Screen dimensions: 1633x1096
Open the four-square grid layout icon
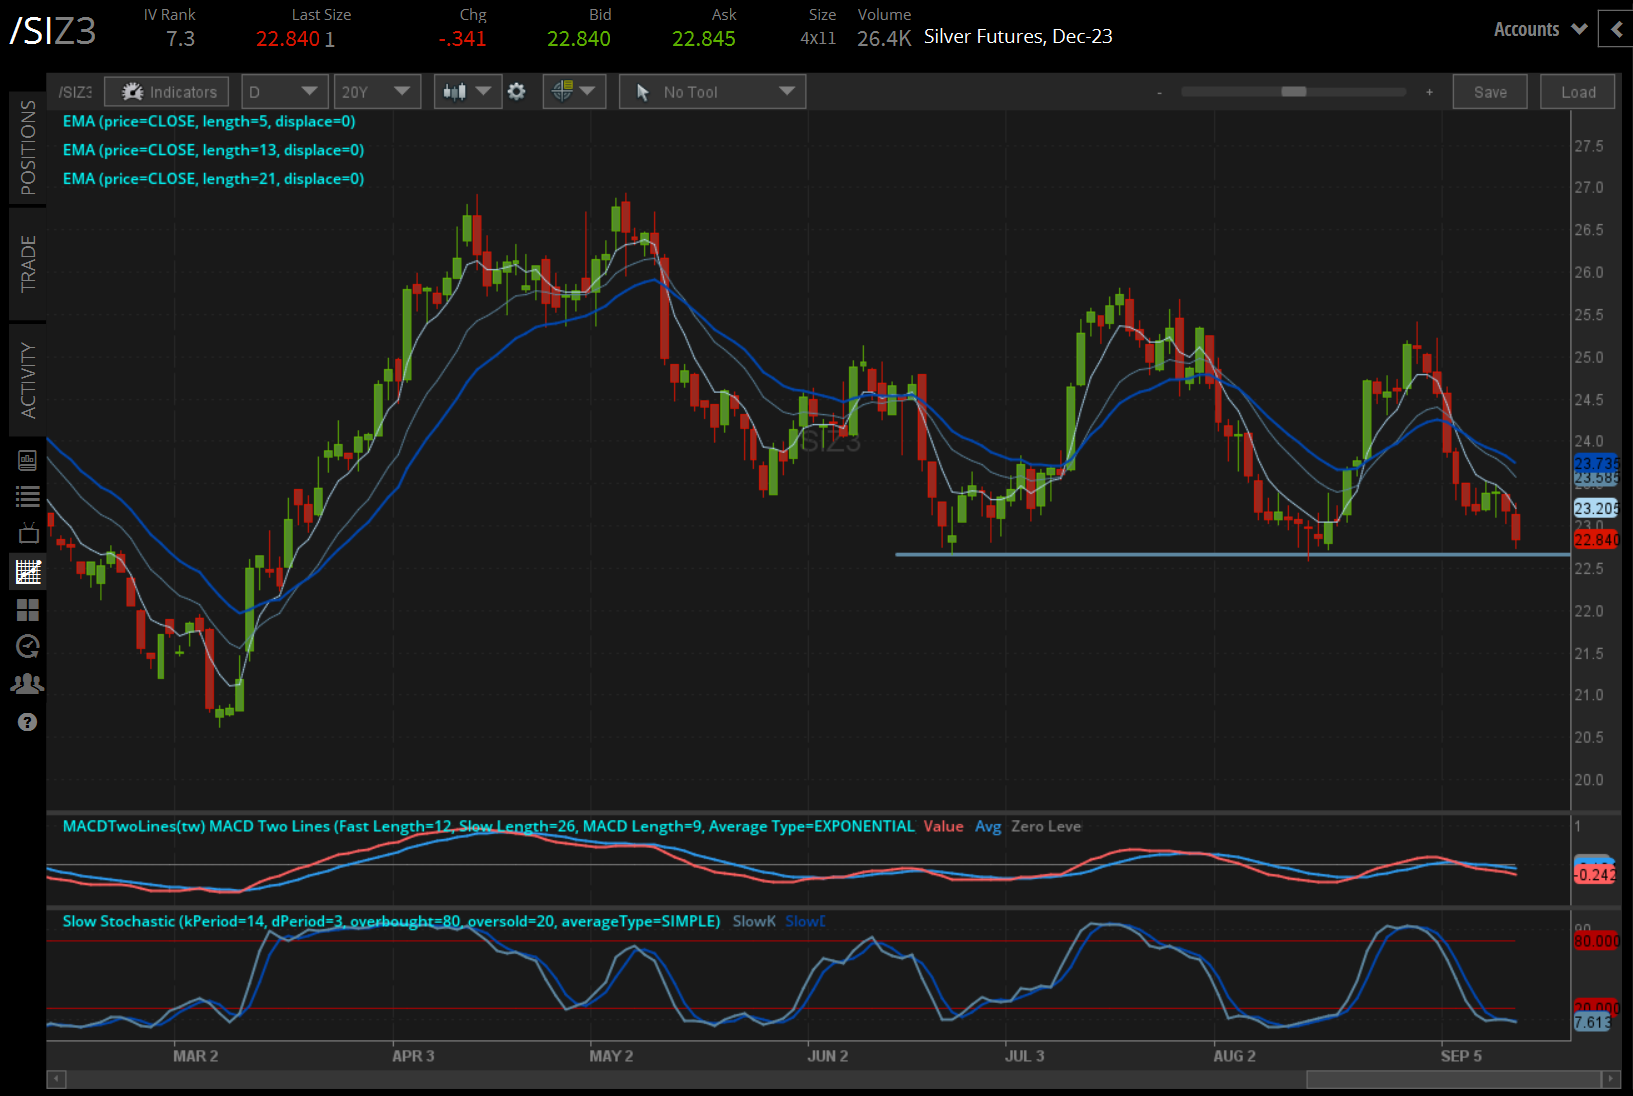click(28, 610)
